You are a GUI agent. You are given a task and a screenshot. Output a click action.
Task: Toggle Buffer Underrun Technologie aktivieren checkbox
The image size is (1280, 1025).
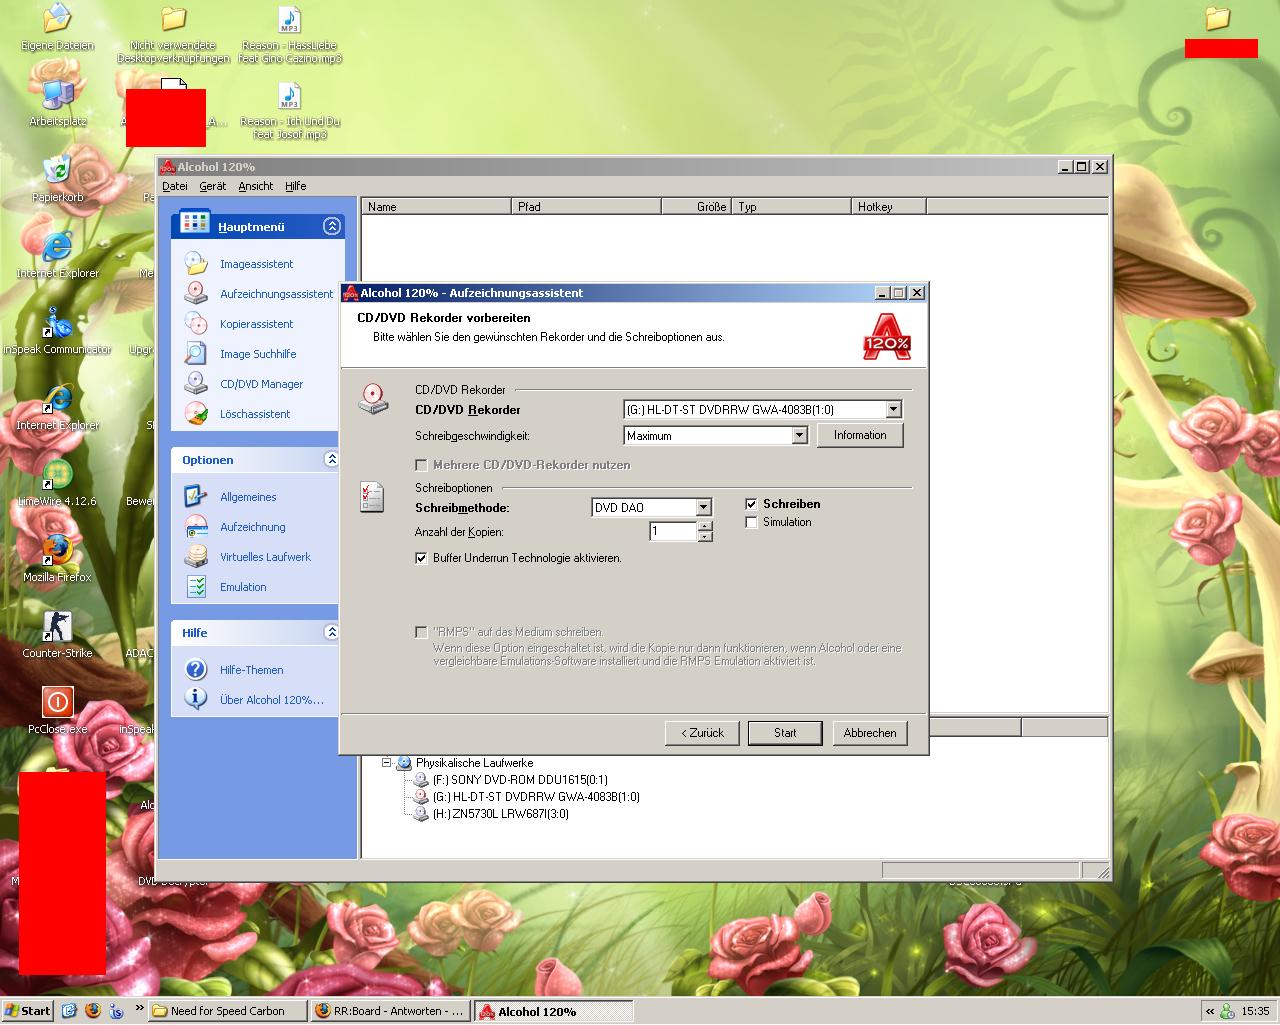click(421, 558)
